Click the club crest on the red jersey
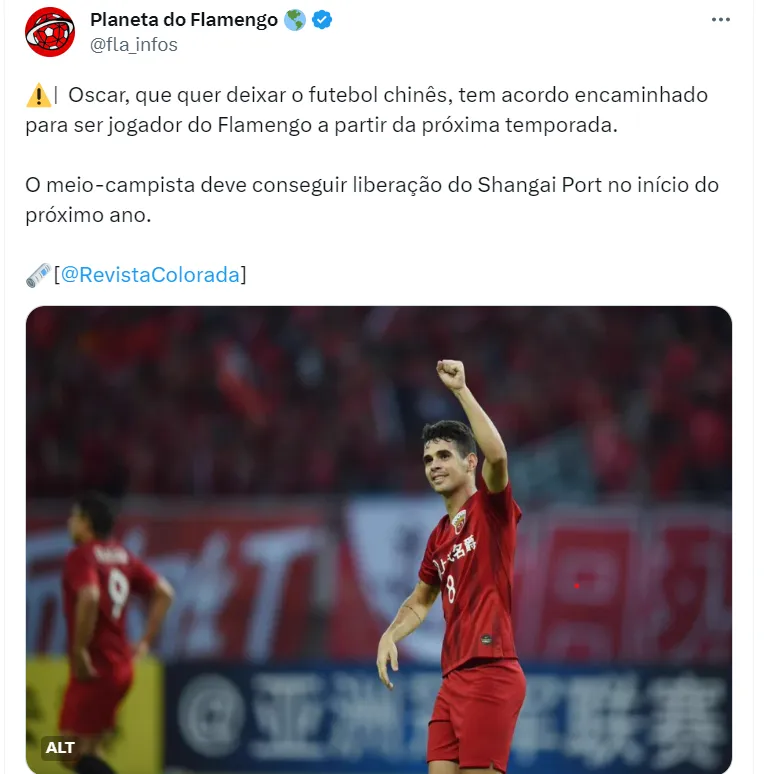Image resolution: width=771 pixels, height=774 pixels. (x=459, y=521)
